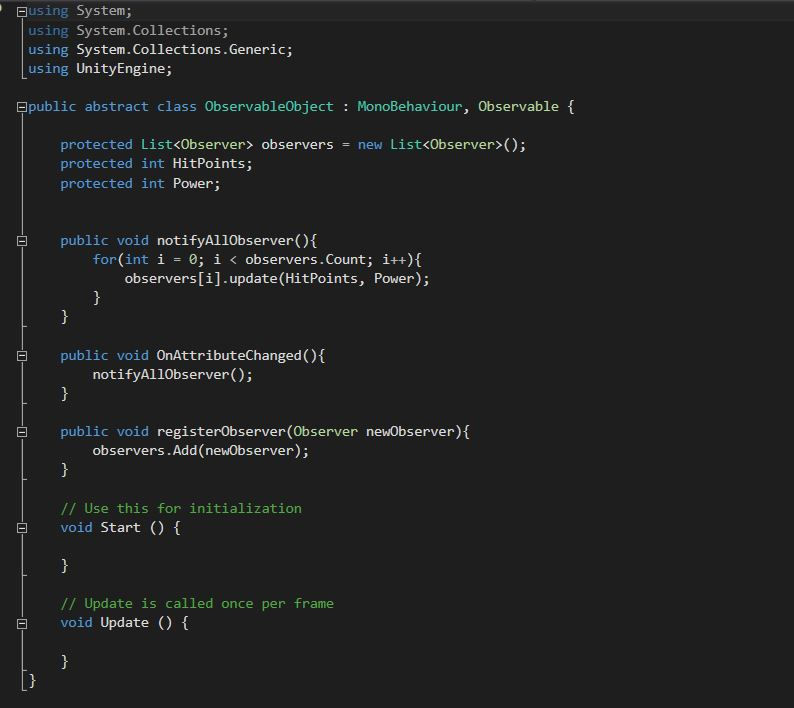Click 'notifyAllObserver' in its method declaration
Image resolution: width=794 pixels, height=708 pixels.
(225, 241)
